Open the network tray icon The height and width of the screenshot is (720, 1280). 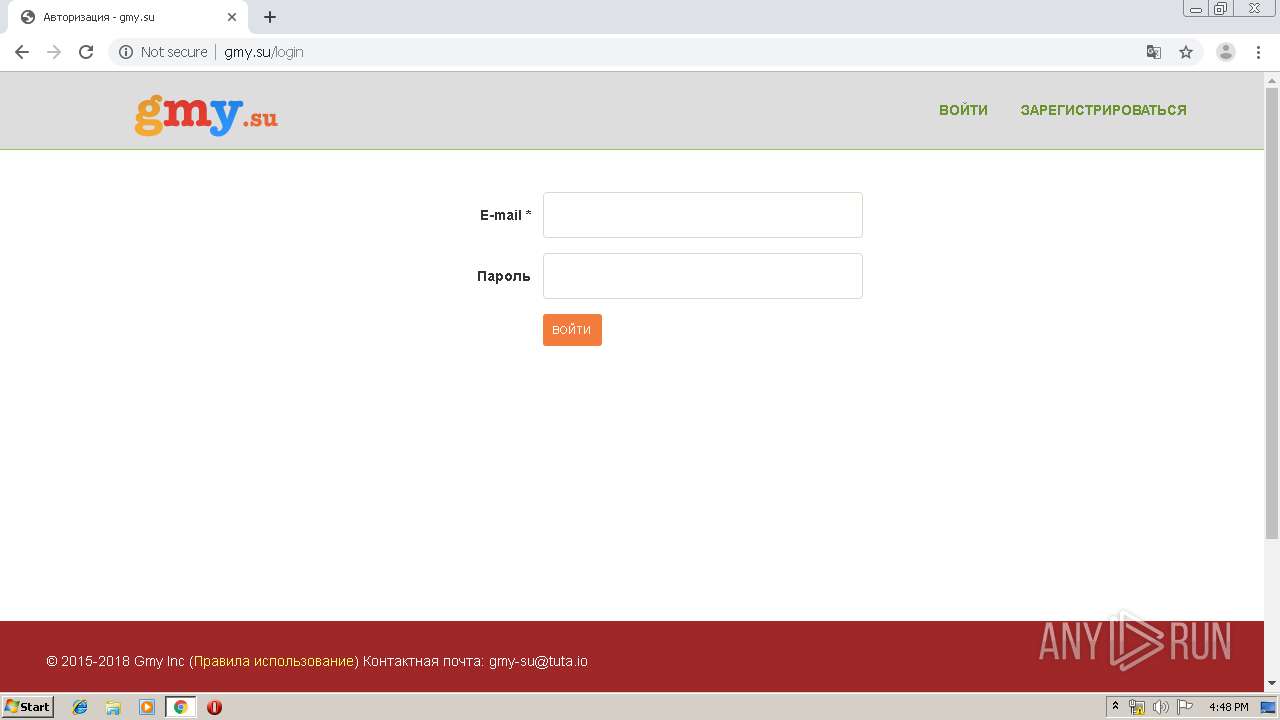(1137, 707)
